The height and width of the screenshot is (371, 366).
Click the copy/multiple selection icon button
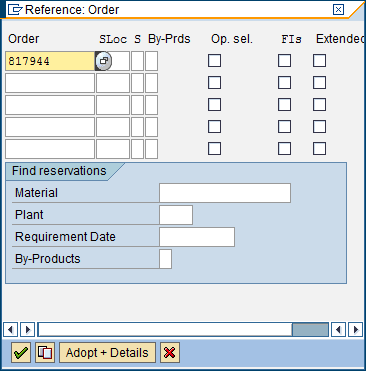click(45, 352)
